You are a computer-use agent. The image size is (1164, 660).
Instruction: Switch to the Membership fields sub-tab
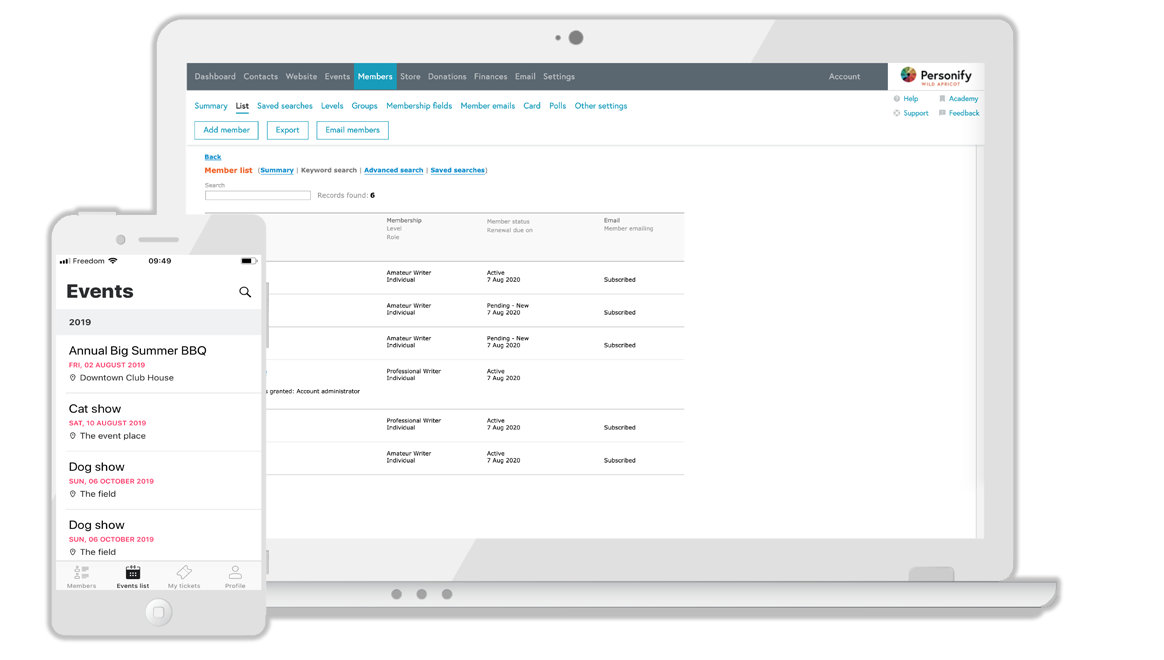click(419, 106)
